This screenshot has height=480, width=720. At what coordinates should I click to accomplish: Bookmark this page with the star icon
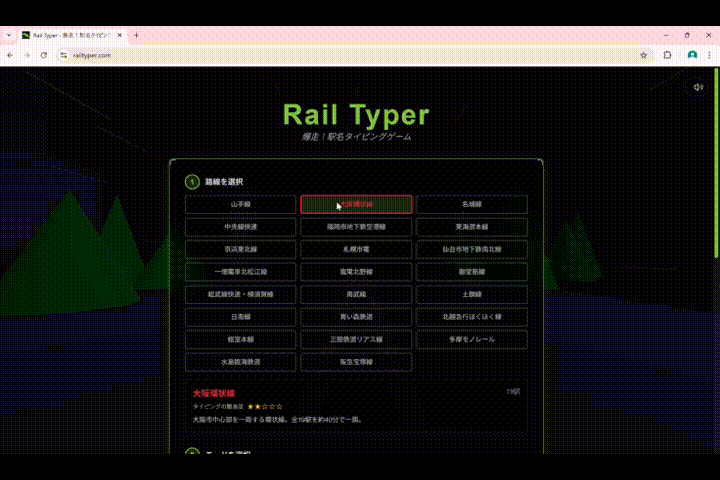point(643,55)
